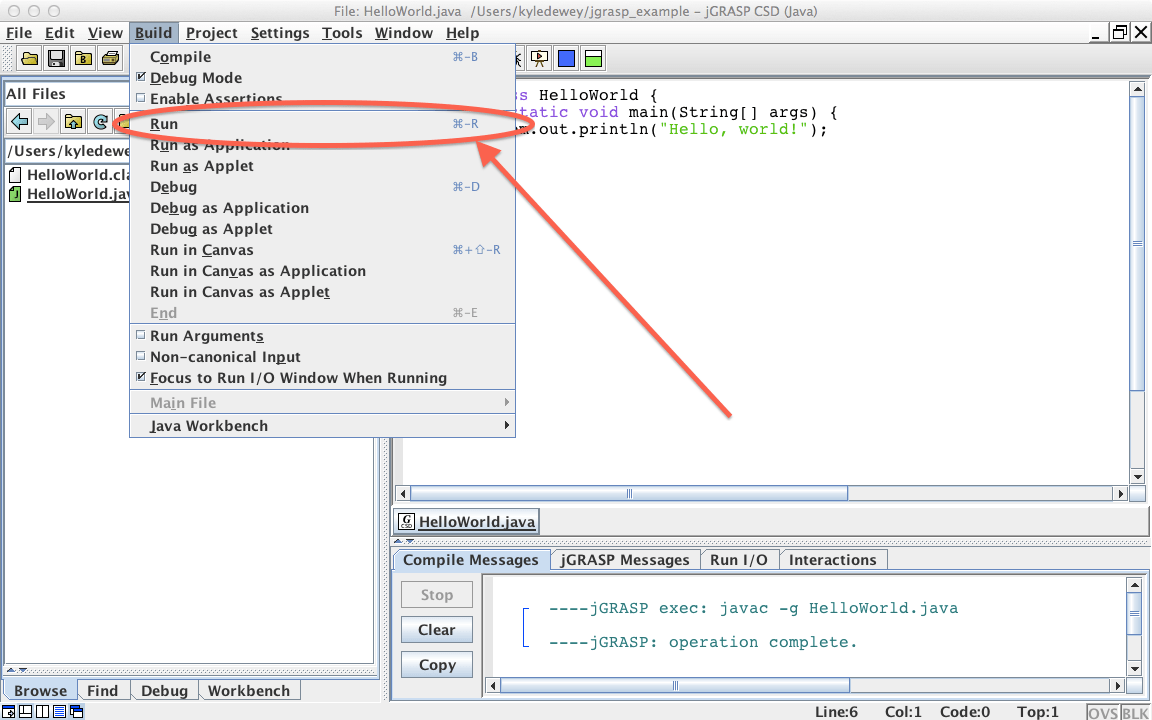Click the easel run-in-canvas toolbar icon
This screenshot has width=1152, height=720.
click(540, 57)
